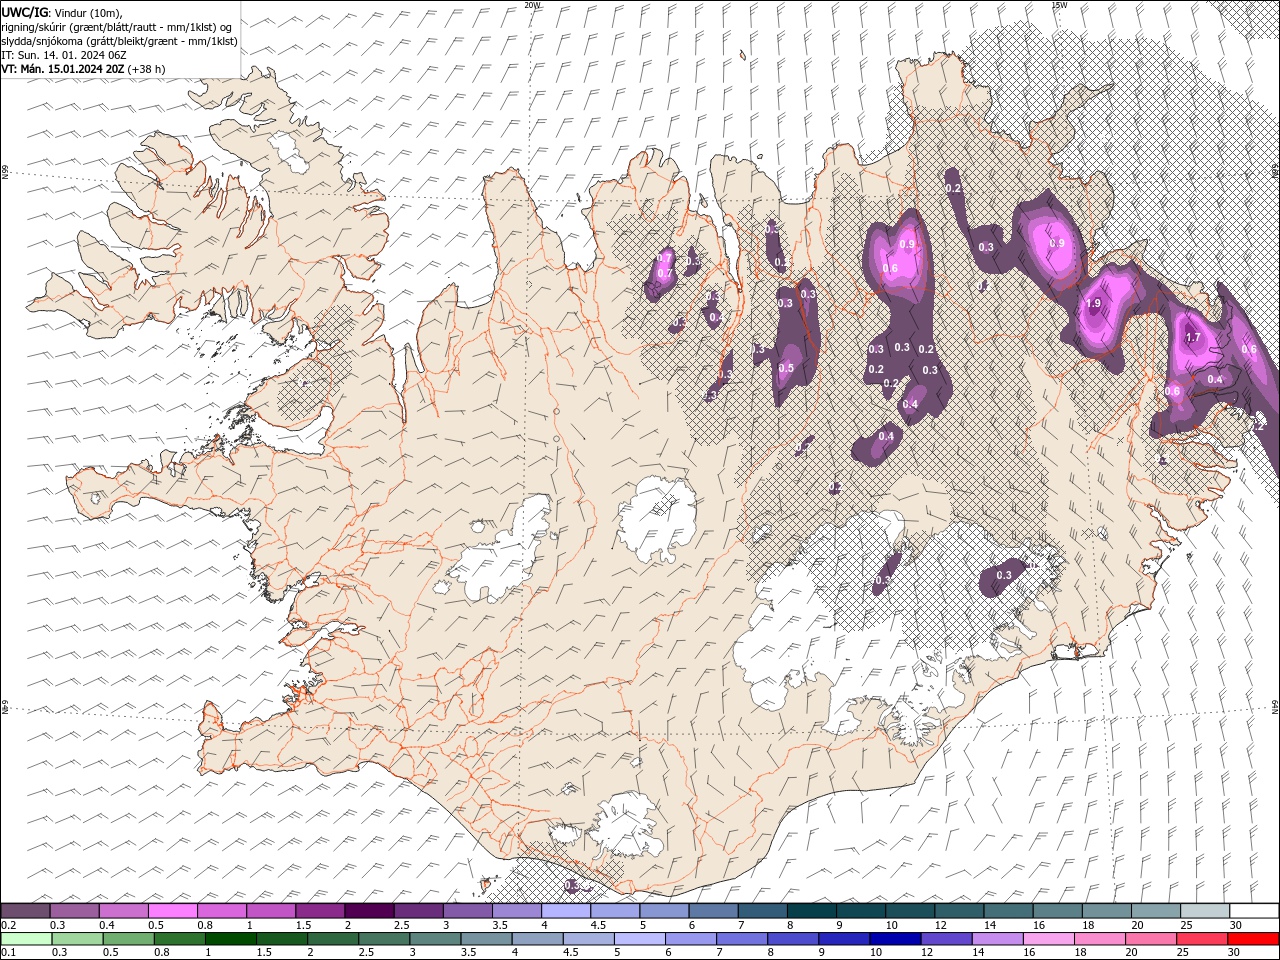Click the 'slydda/snjókoma' legend description line
This screenshot has height=960, width=1280.
point(120,41)
